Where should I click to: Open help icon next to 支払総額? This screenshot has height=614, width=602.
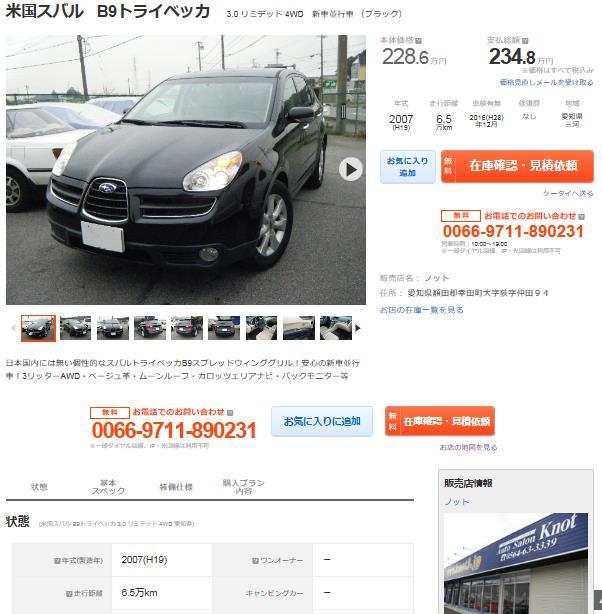point(525,40)
